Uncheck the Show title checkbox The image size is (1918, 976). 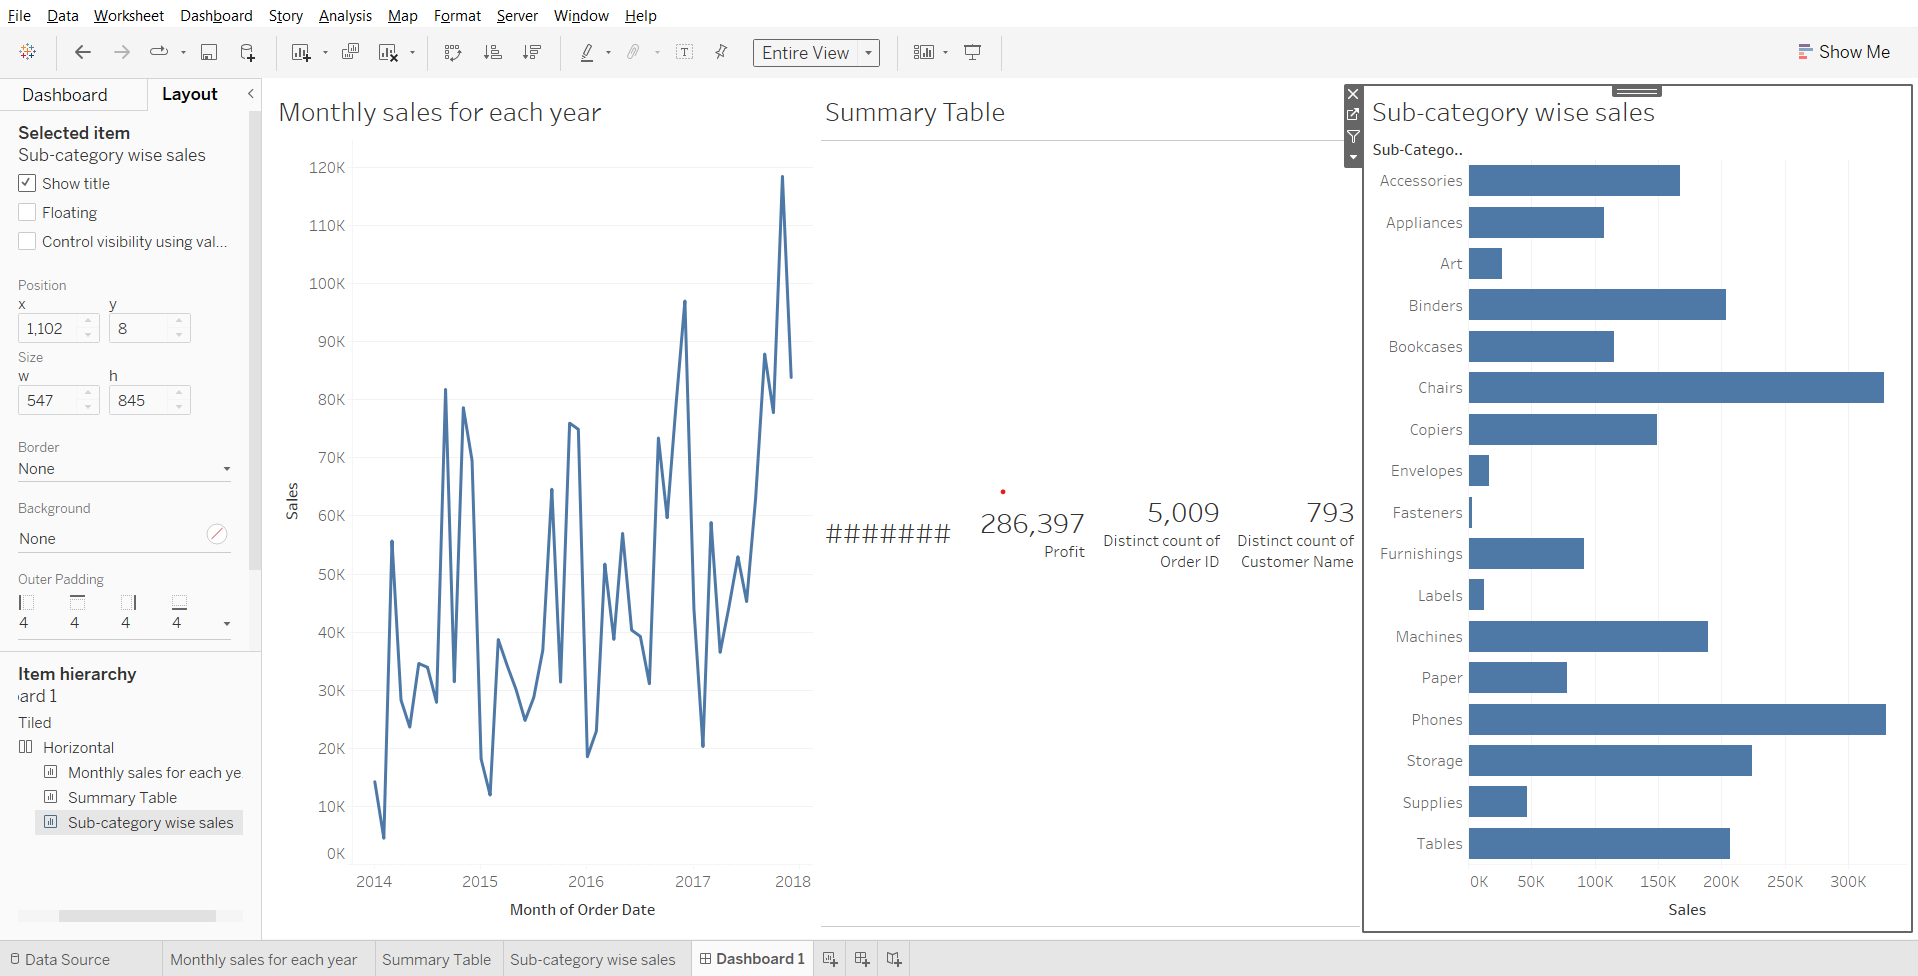[x=27, y=183]
